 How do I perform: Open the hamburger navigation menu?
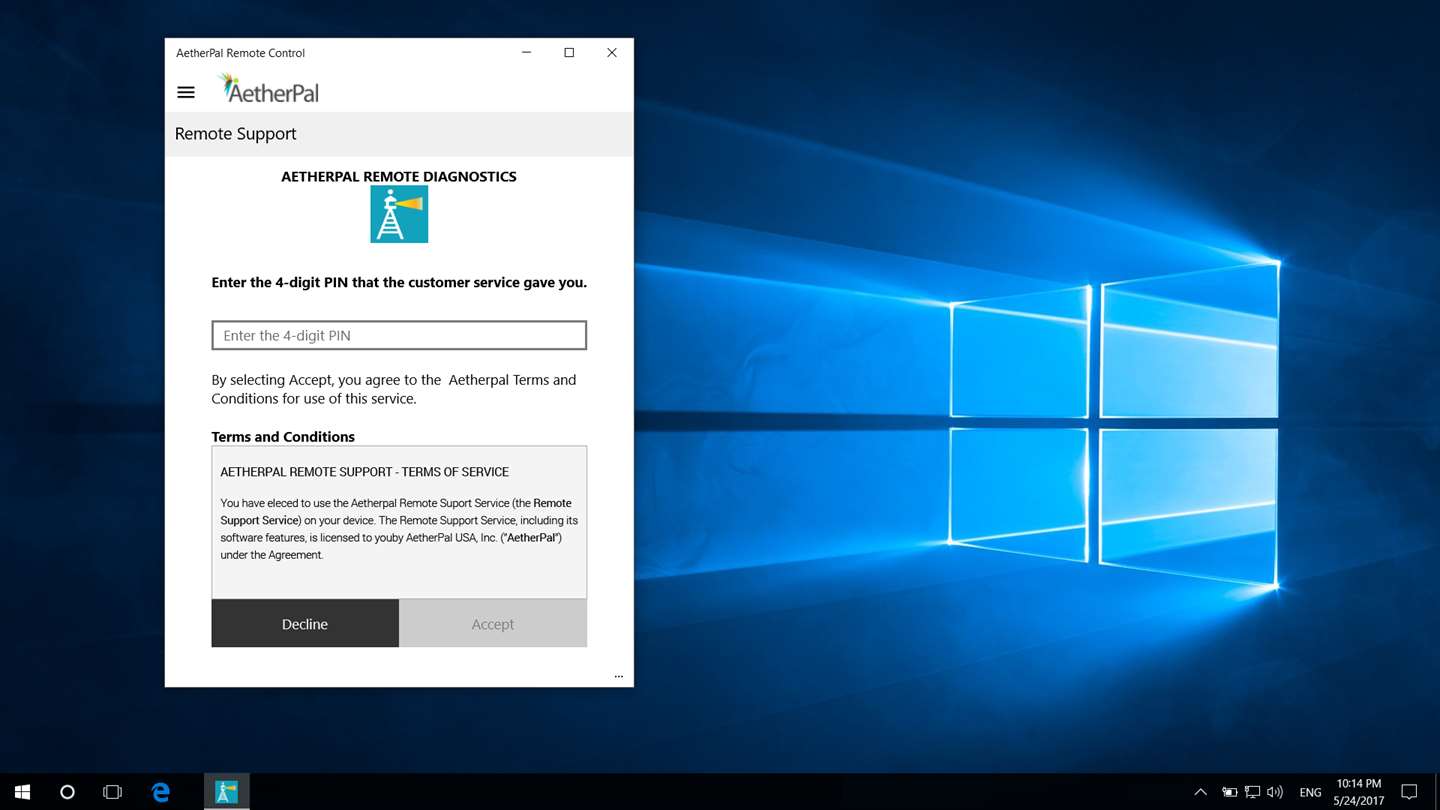(x=186, y=92)
